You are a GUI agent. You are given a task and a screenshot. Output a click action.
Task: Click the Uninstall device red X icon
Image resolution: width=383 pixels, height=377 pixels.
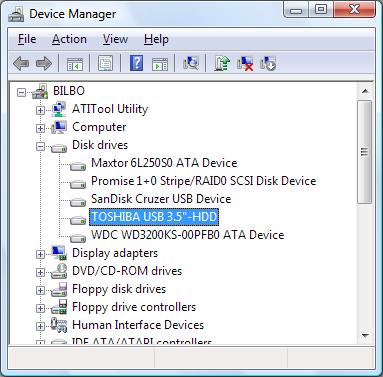tap(245, 63)
